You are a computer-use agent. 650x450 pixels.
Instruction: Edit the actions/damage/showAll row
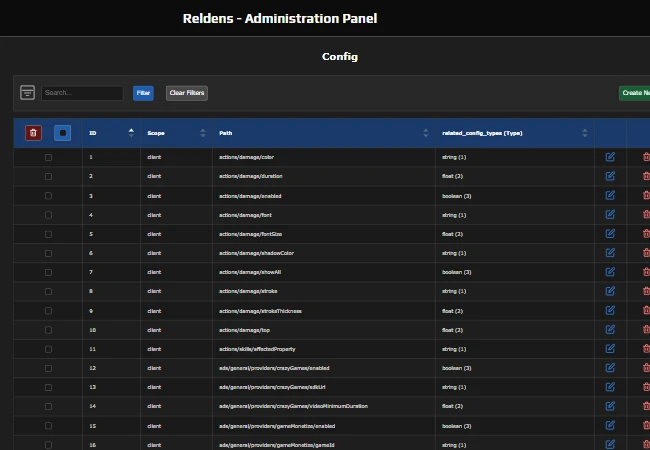pos(610,272)
